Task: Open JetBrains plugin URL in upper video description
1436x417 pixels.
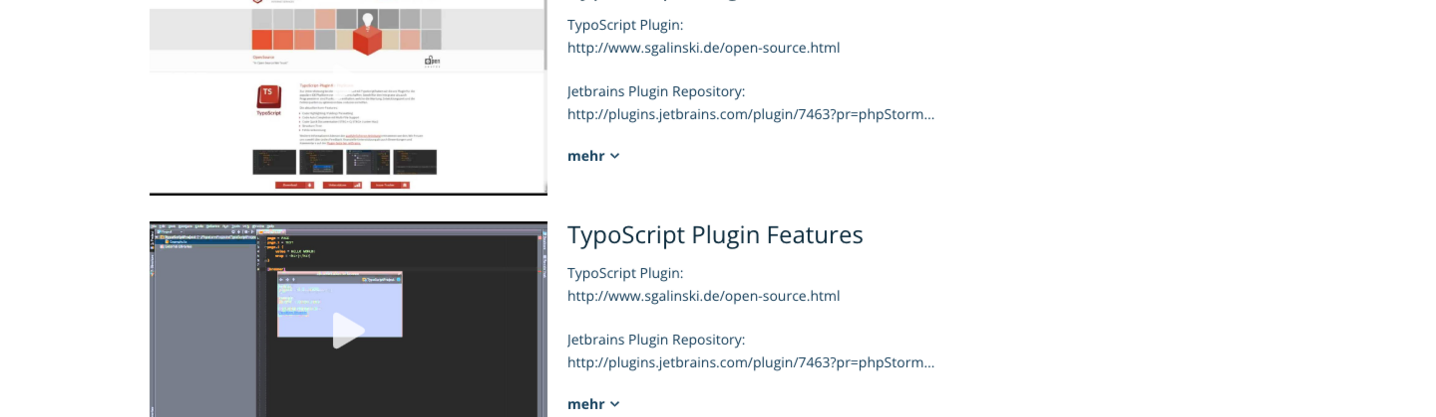Action: click(x=750, y=114)
